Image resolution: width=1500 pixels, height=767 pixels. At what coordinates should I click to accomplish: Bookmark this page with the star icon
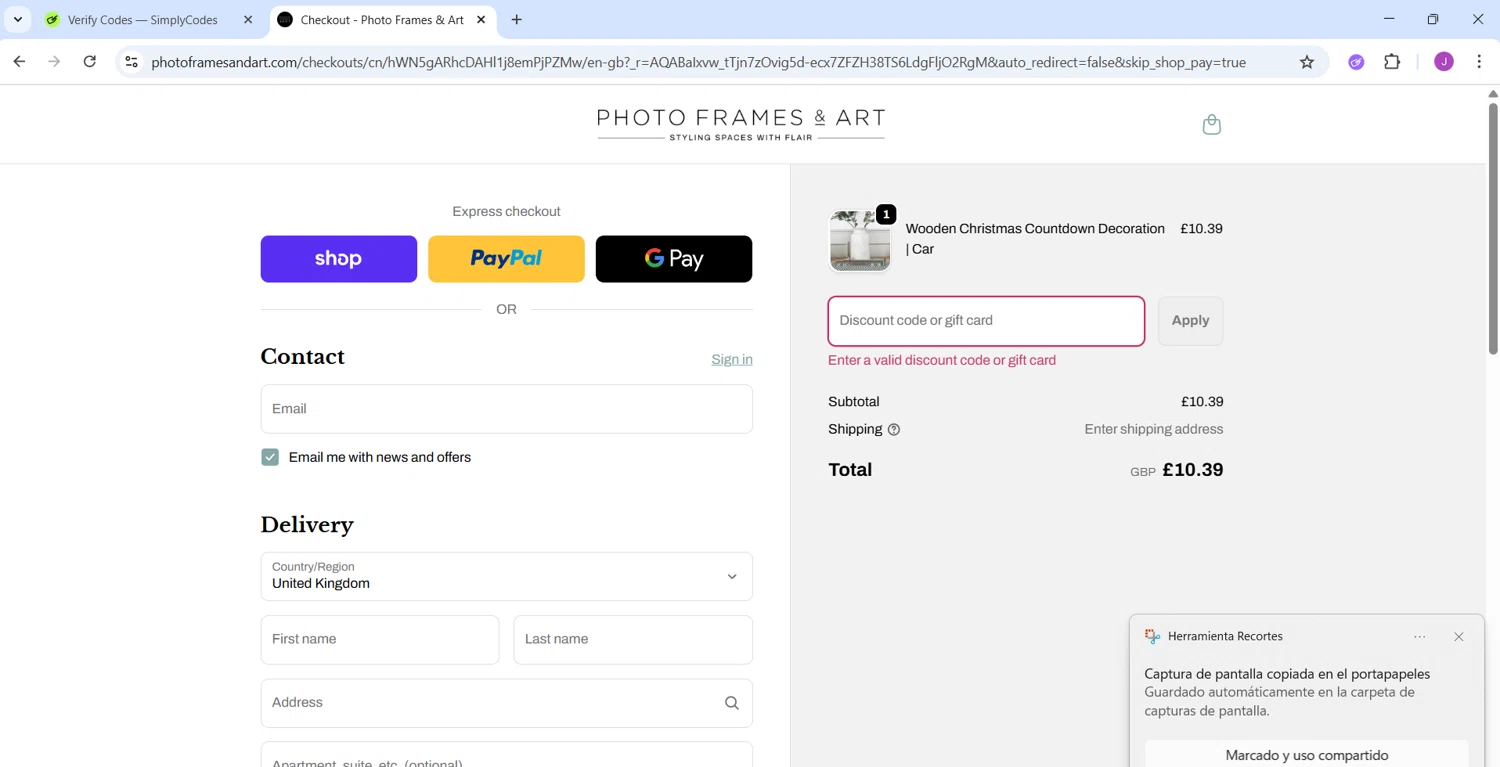point(1306,62)
